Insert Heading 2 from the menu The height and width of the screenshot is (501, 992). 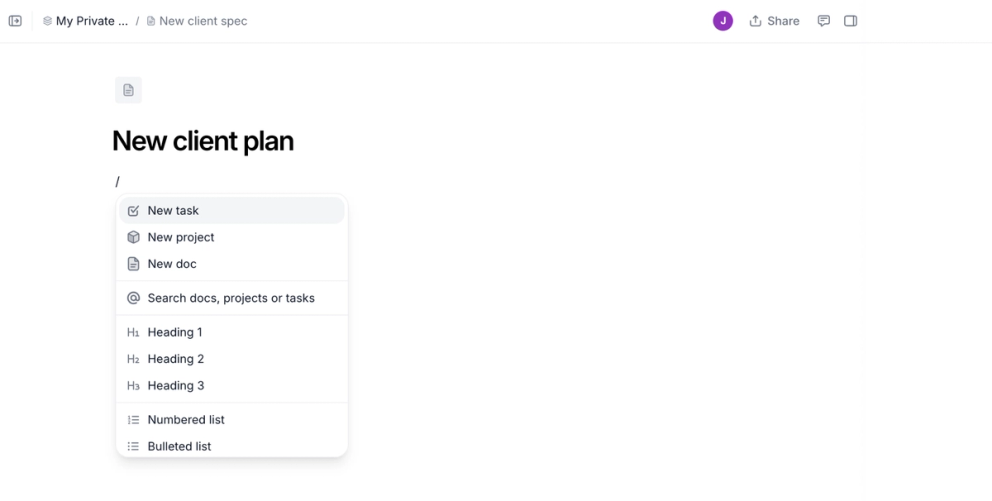176,359
